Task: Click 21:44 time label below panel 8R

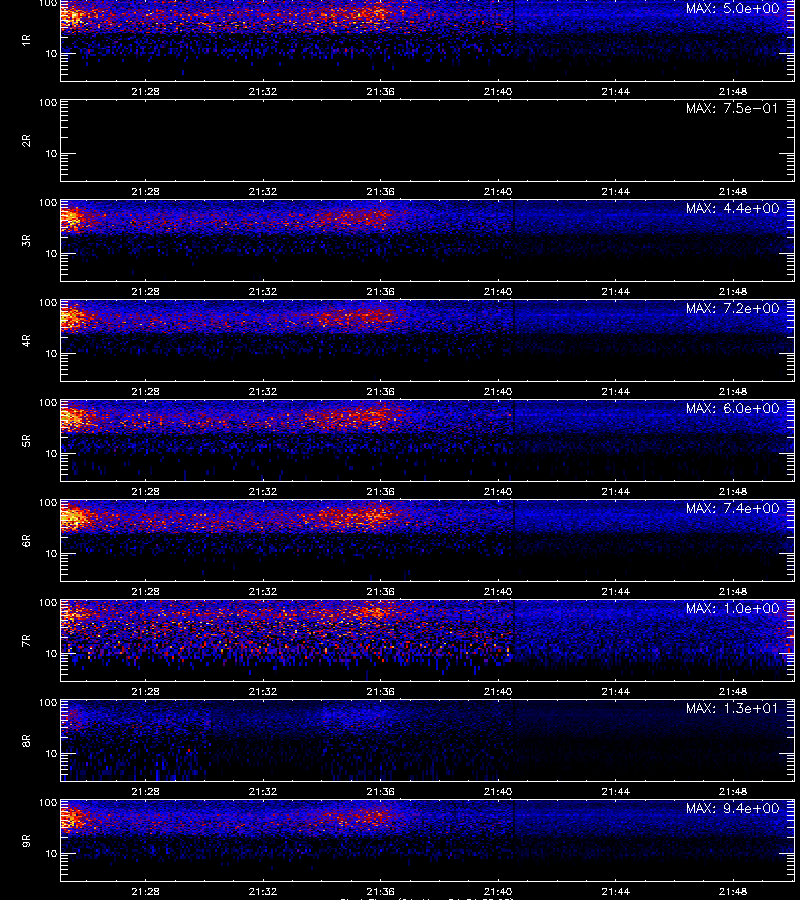Action: pos(615,792)
